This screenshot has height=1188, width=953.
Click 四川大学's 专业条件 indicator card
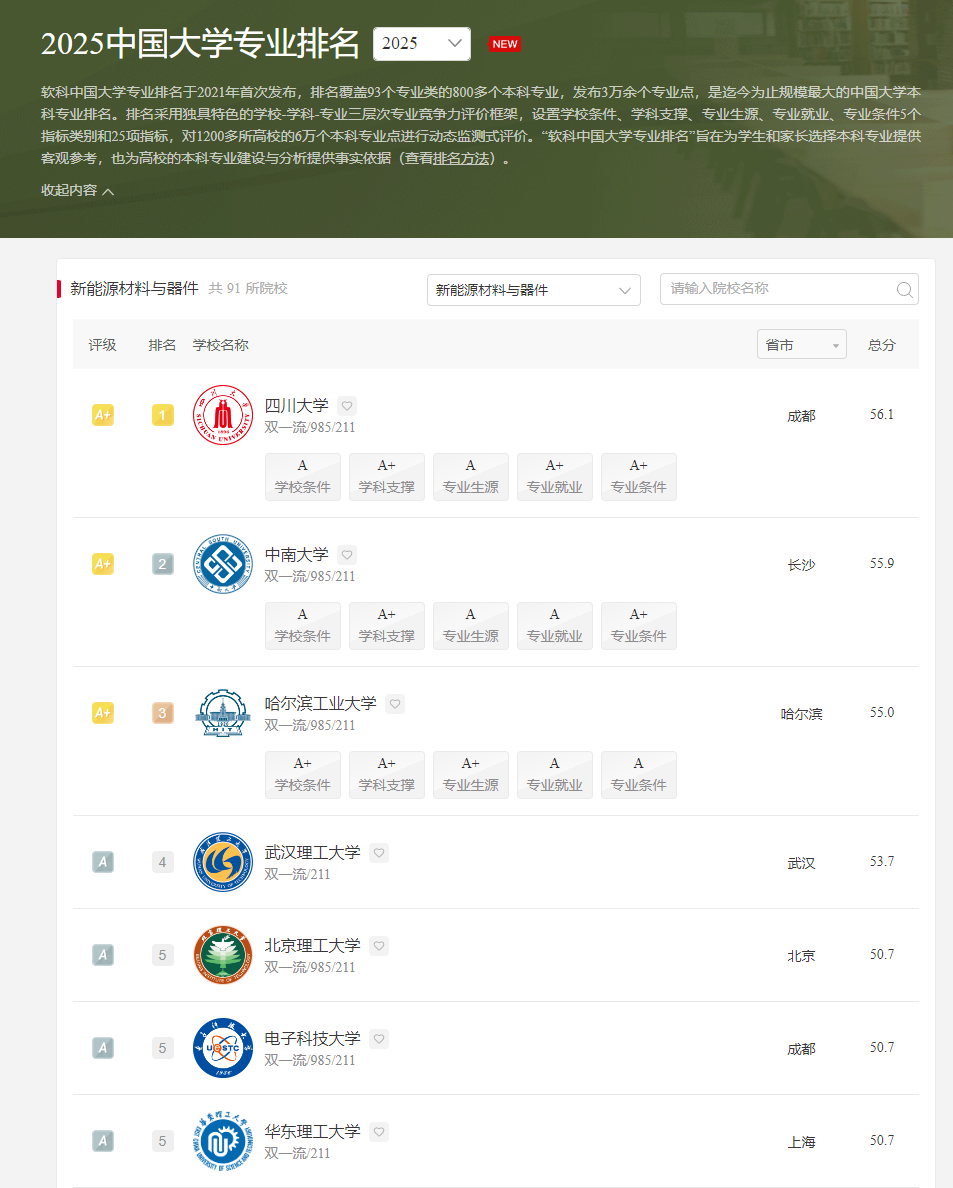pos(639,477)
